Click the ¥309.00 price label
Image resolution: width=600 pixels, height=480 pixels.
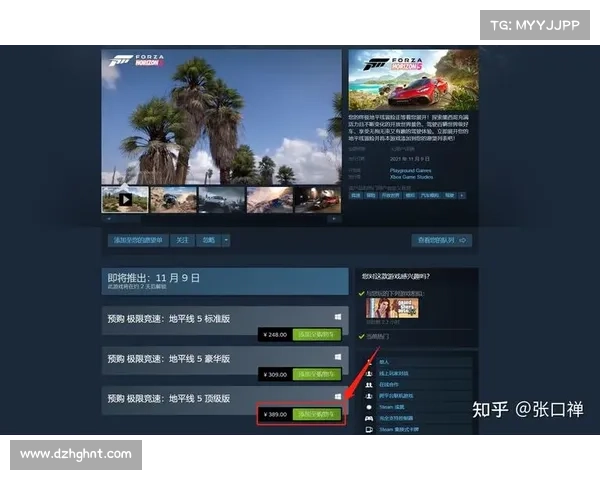tap(275, 374)
